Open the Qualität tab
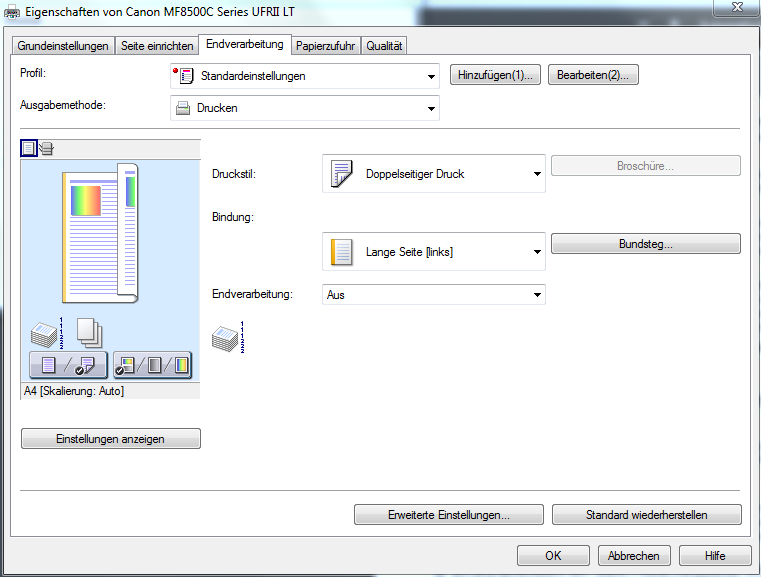 tap(384, 46)
